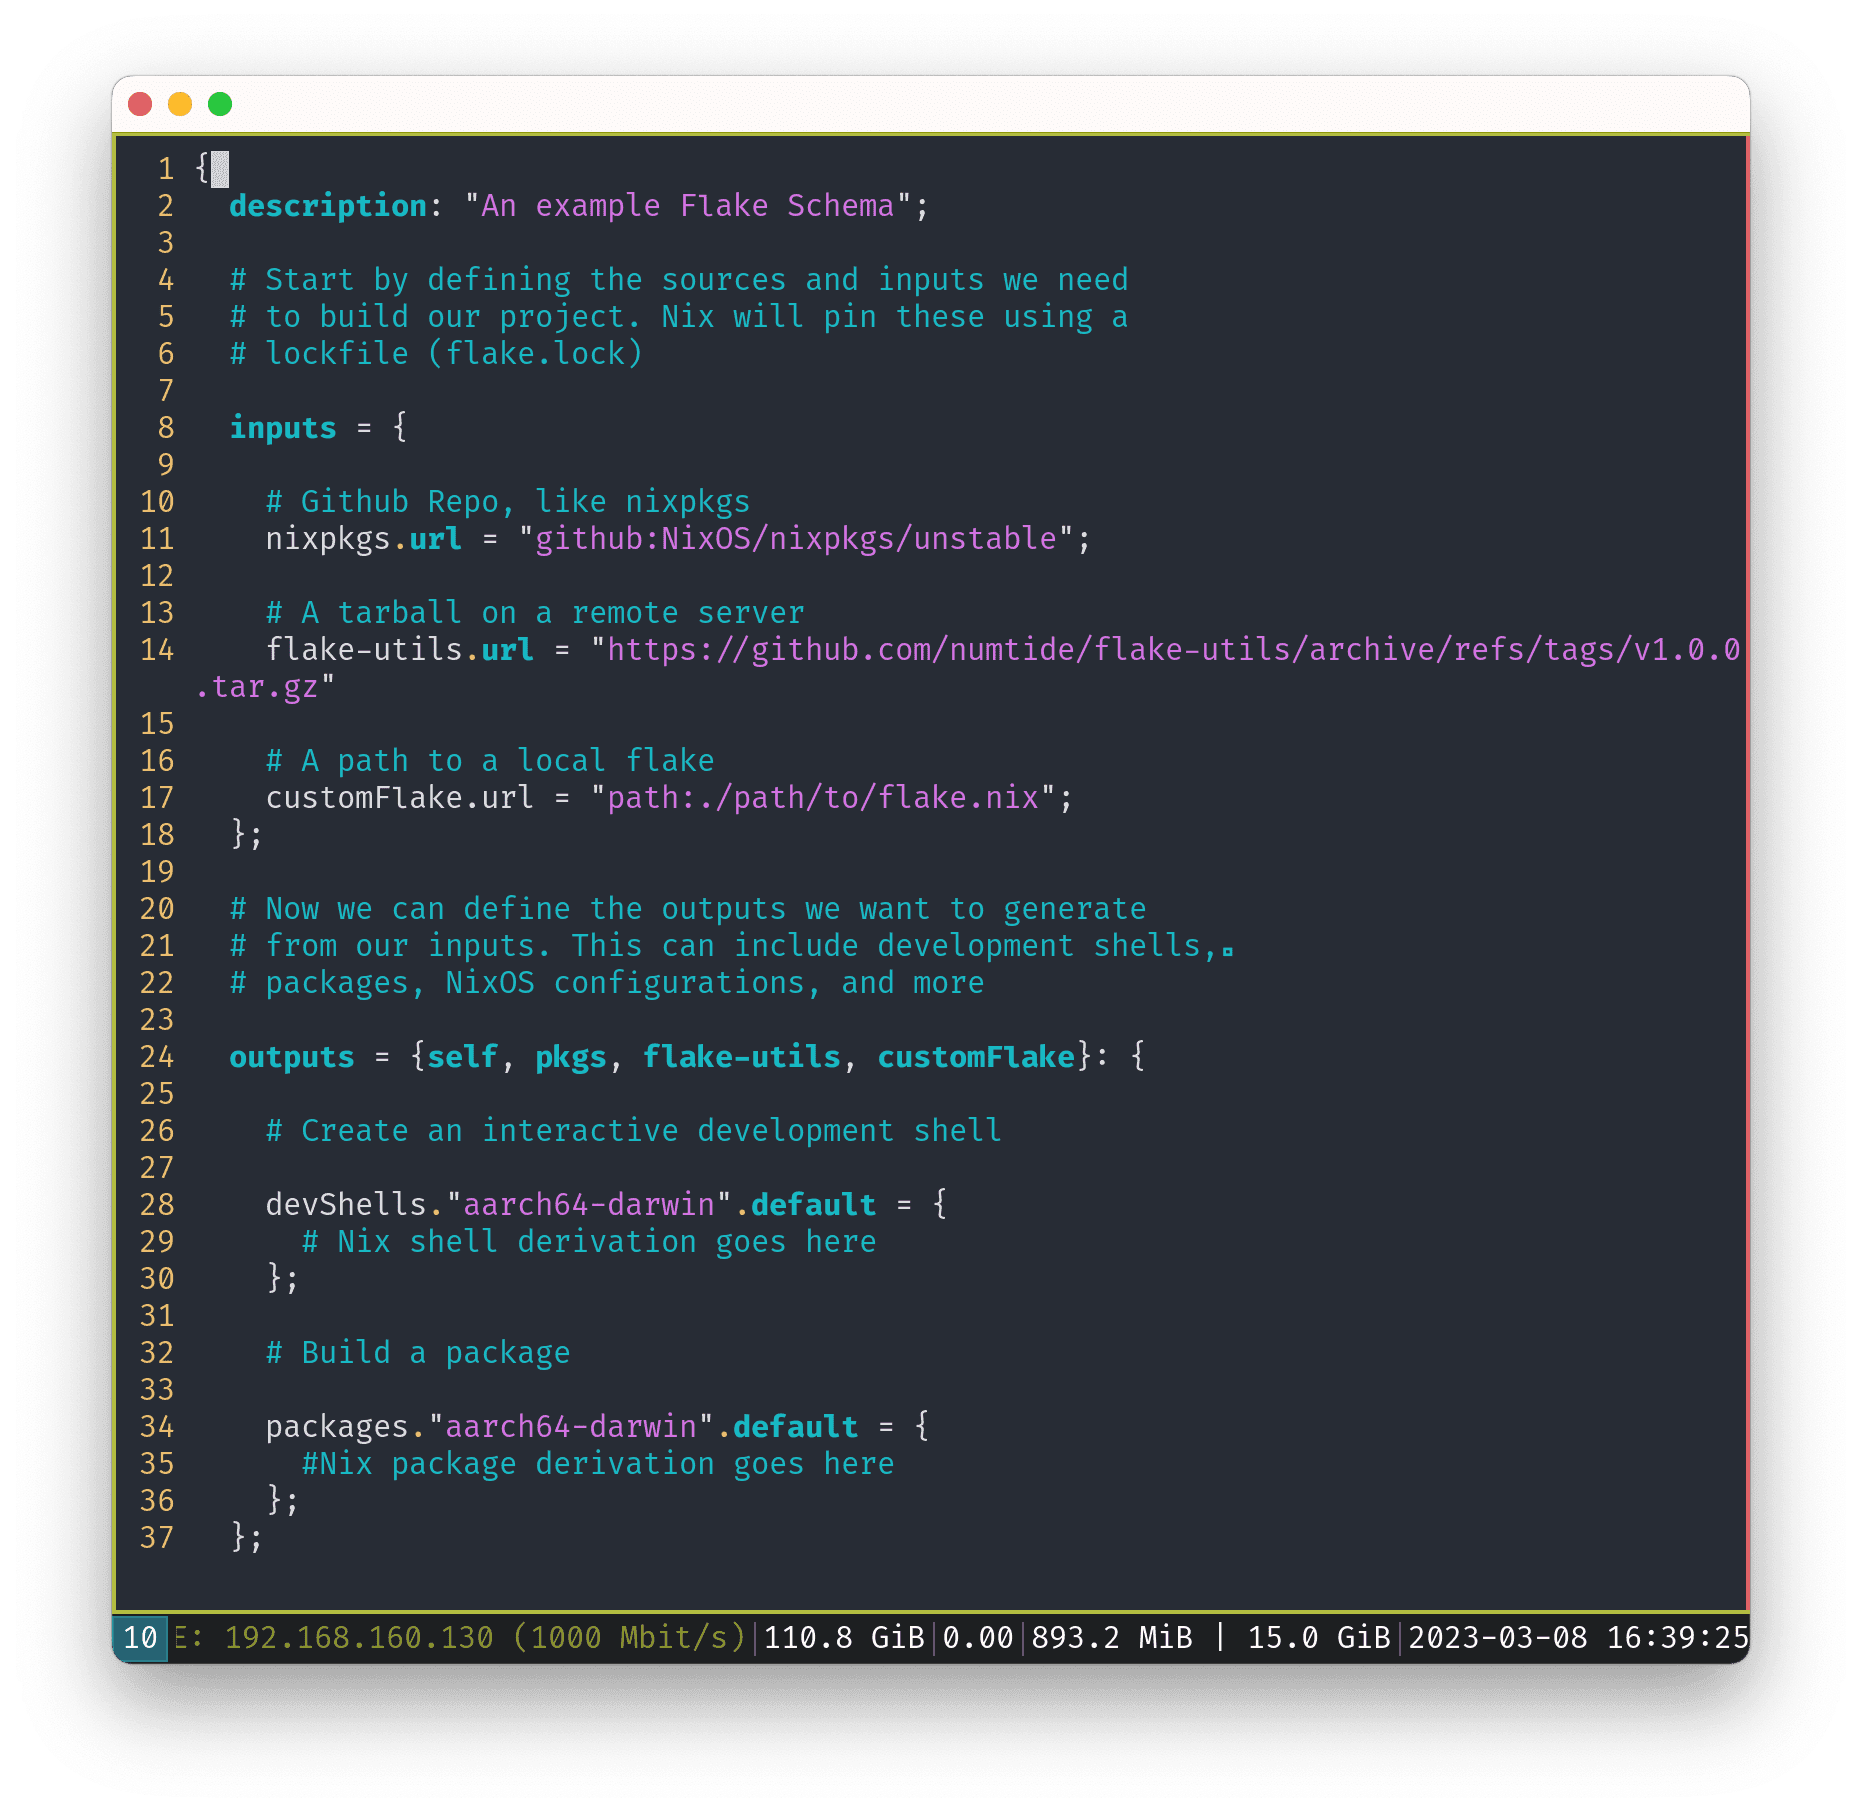This screenshot has height=1812, width=1862.
Task: Click 'devShells' on line 28
Action: [346, 1205]
